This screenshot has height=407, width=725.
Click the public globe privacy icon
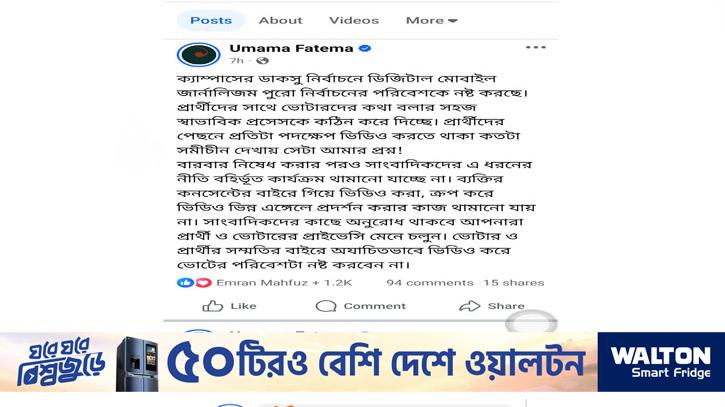[262, 61]
